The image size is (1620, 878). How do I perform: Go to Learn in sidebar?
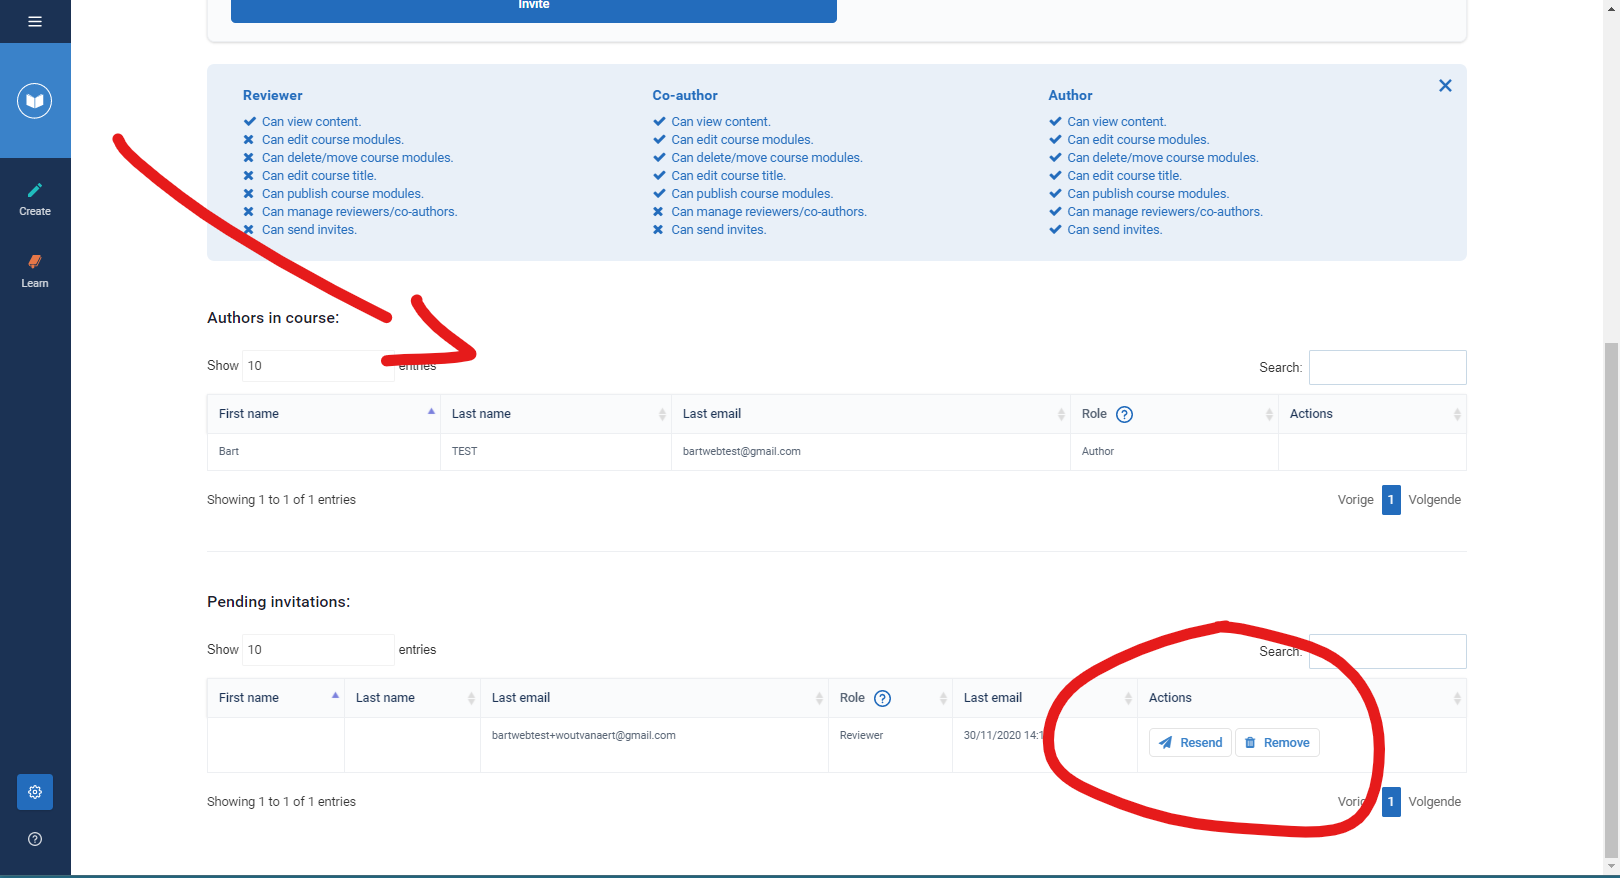pos(35,271)
